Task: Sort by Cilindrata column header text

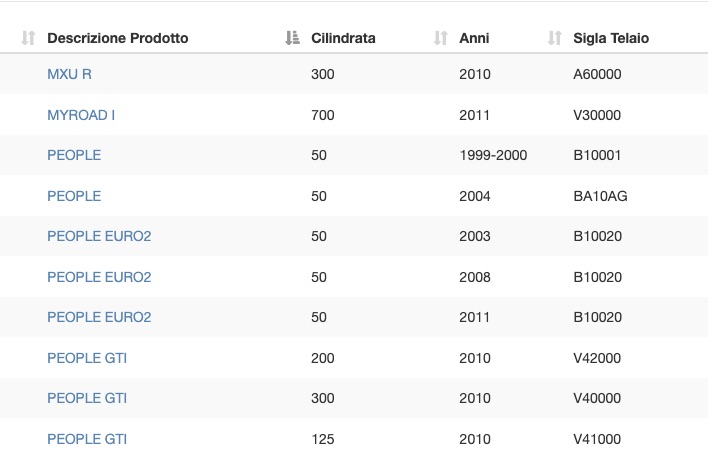Action: [343, 38]
